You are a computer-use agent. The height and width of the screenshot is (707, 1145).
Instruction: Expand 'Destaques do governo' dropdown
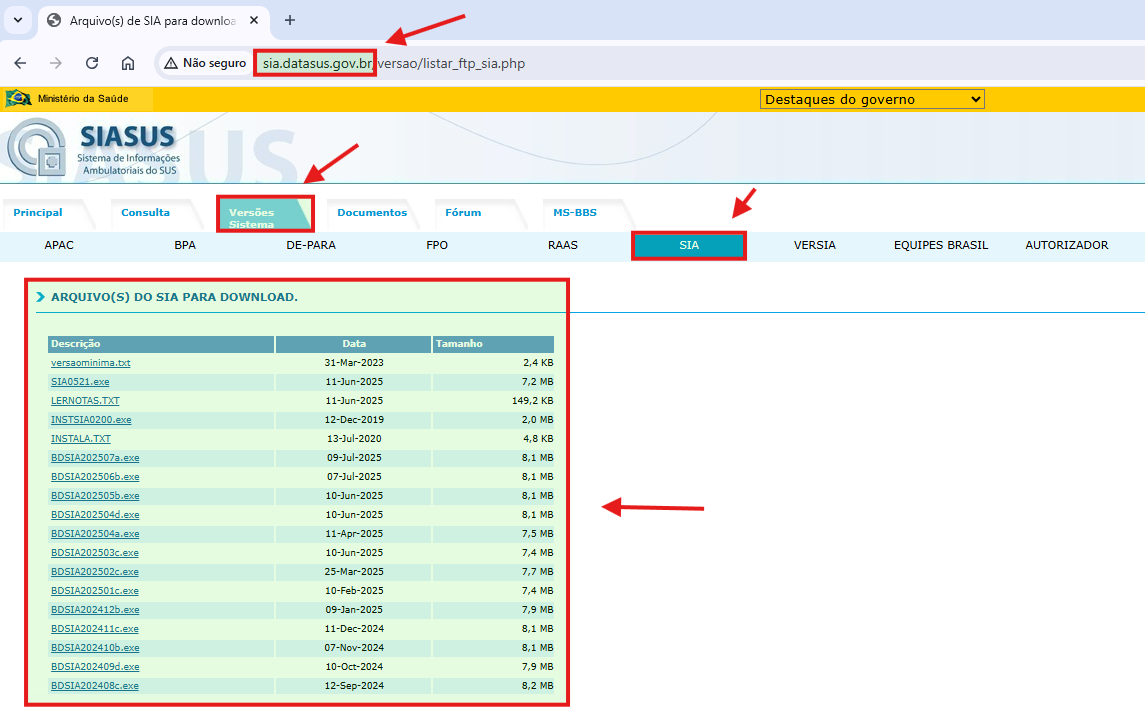point(872,99)
